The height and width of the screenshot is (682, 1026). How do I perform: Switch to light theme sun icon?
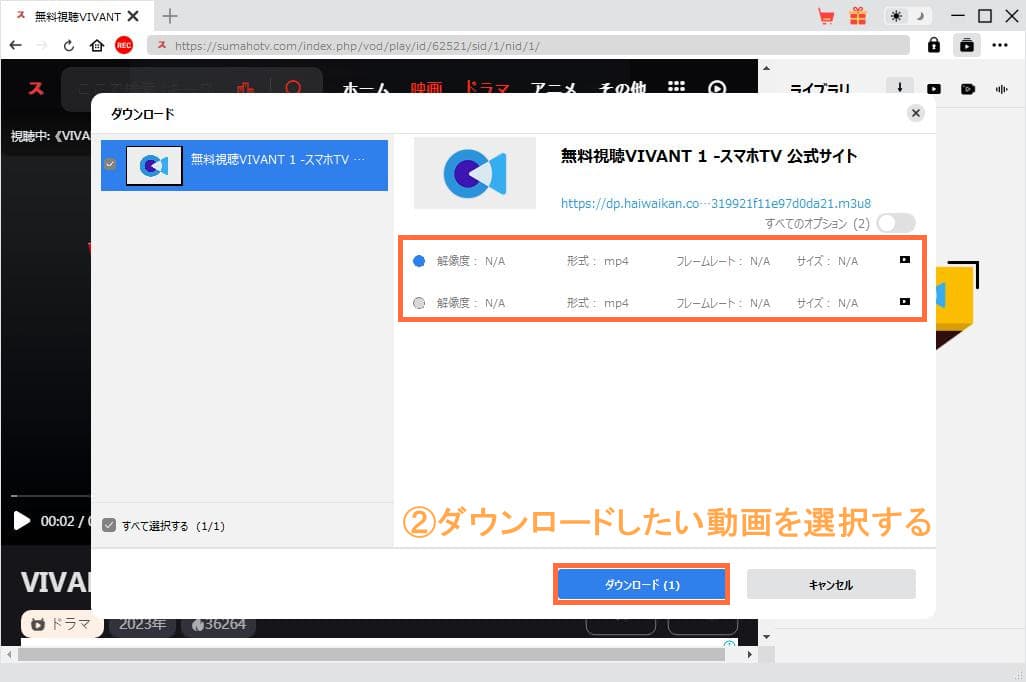896,16
